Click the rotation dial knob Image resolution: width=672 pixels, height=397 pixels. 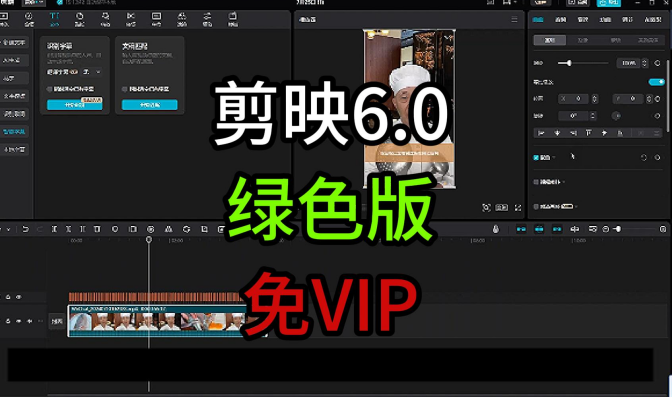tap(616, 116)
